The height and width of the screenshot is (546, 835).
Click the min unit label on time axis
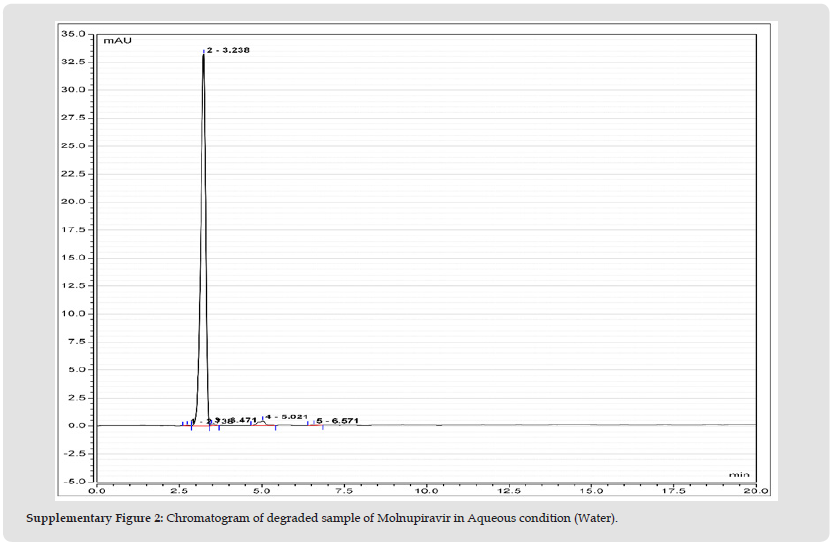[738, 473]
